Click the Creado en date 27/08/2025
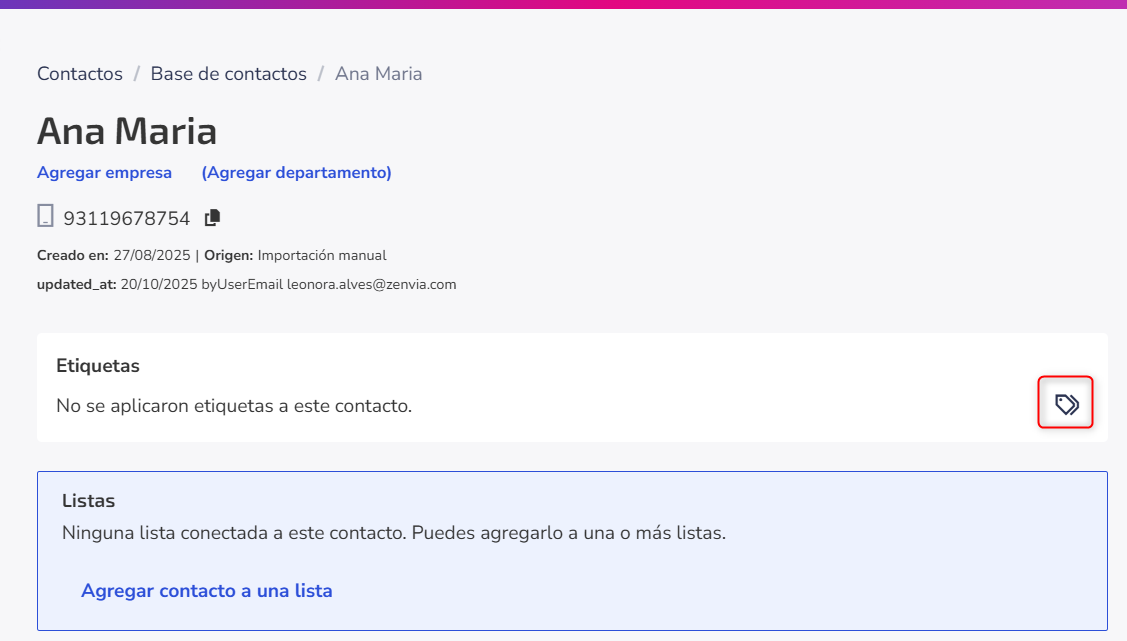Viewport: 1127px width, 641px height. [x=152, y=256]
